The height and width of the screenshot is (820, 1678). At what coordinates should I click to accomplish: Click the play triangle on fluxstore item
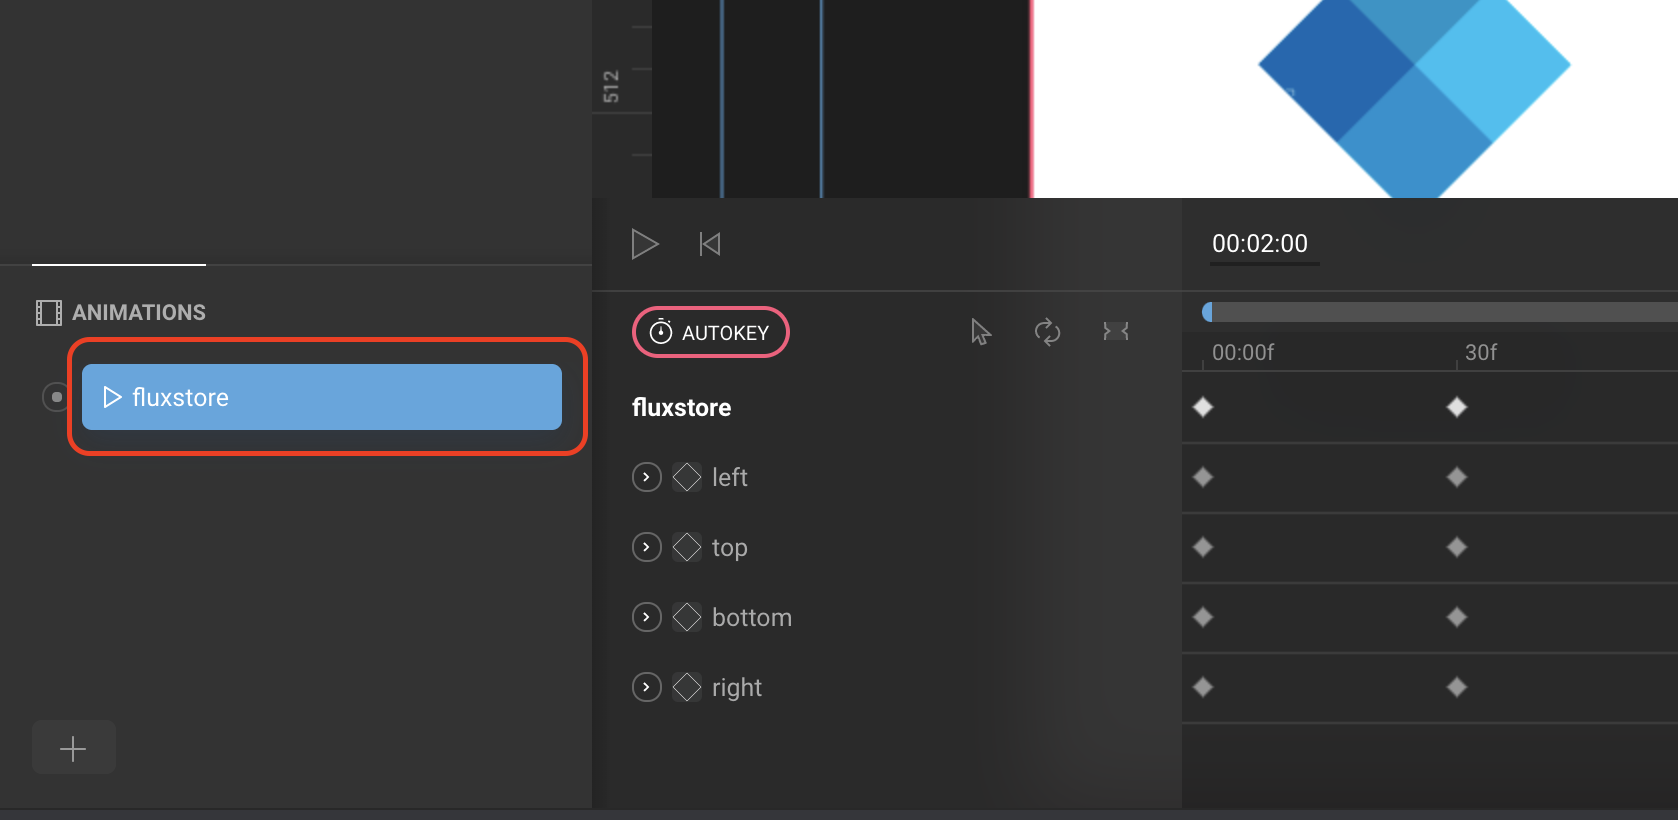[112, 397]
